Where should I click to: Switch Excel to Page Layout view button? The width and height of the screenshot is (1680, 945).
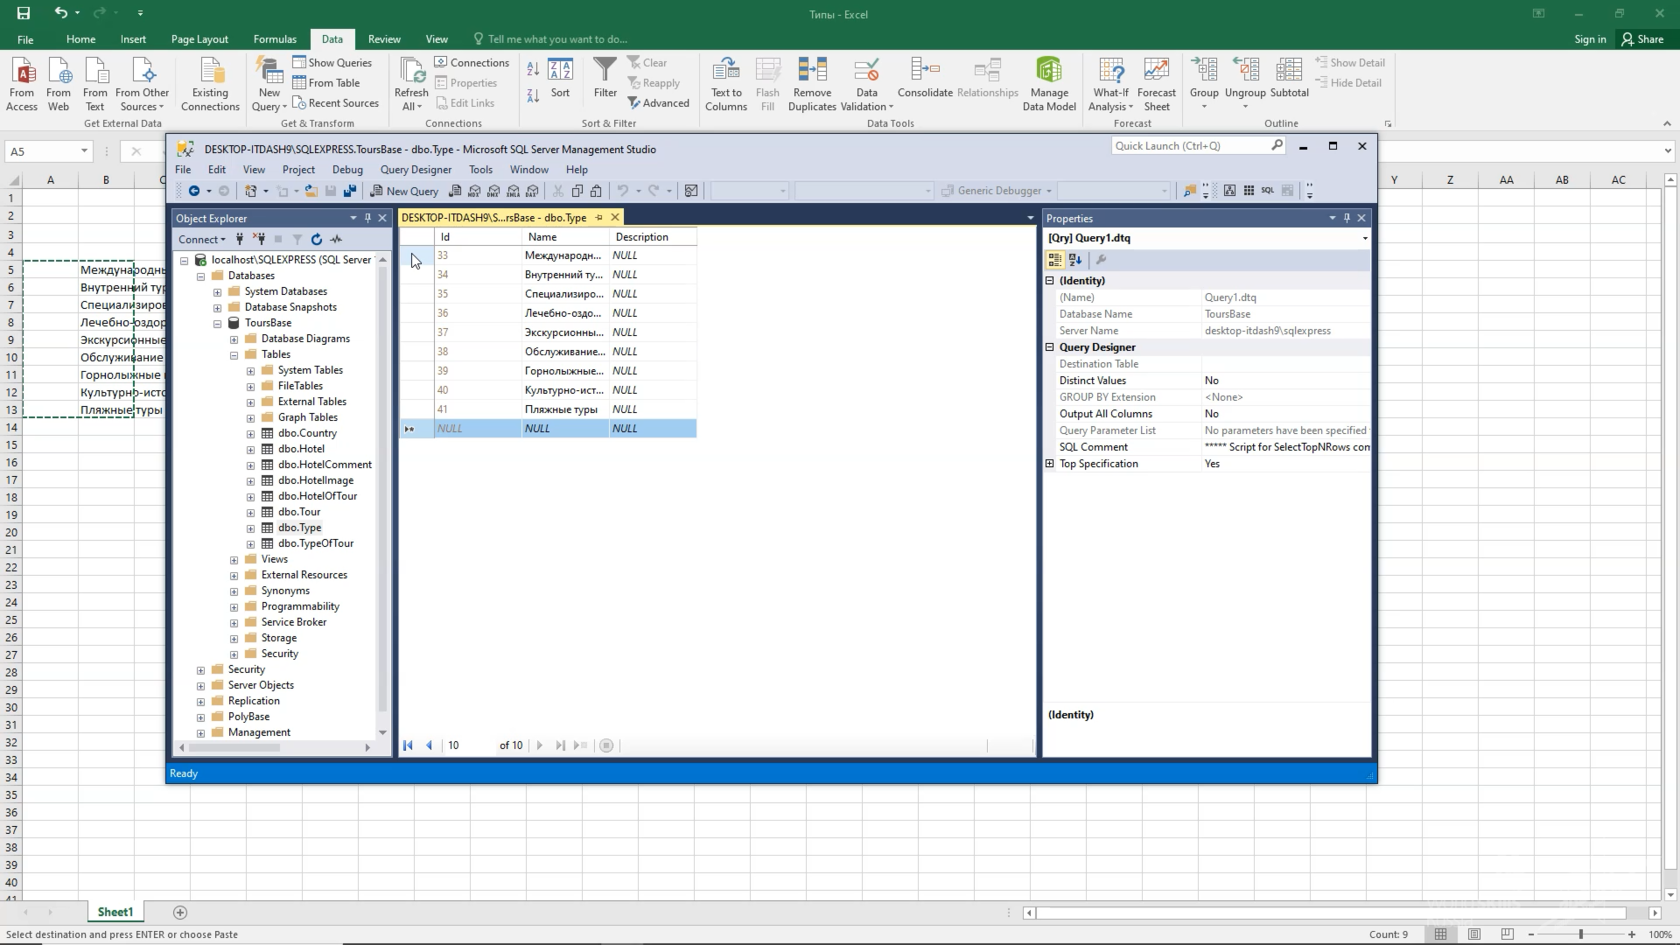(x=1474, y=934)
